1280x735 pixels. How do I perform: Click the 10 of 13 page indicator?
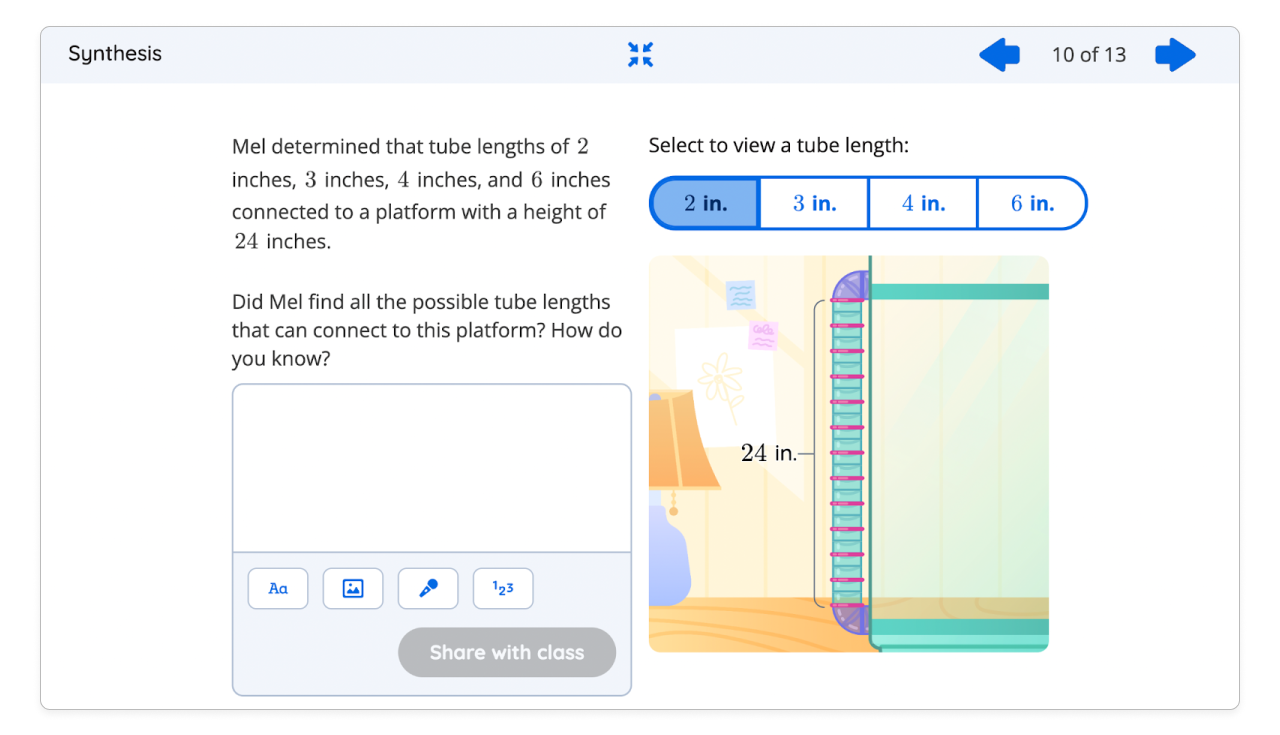(x=1089, y=55)
